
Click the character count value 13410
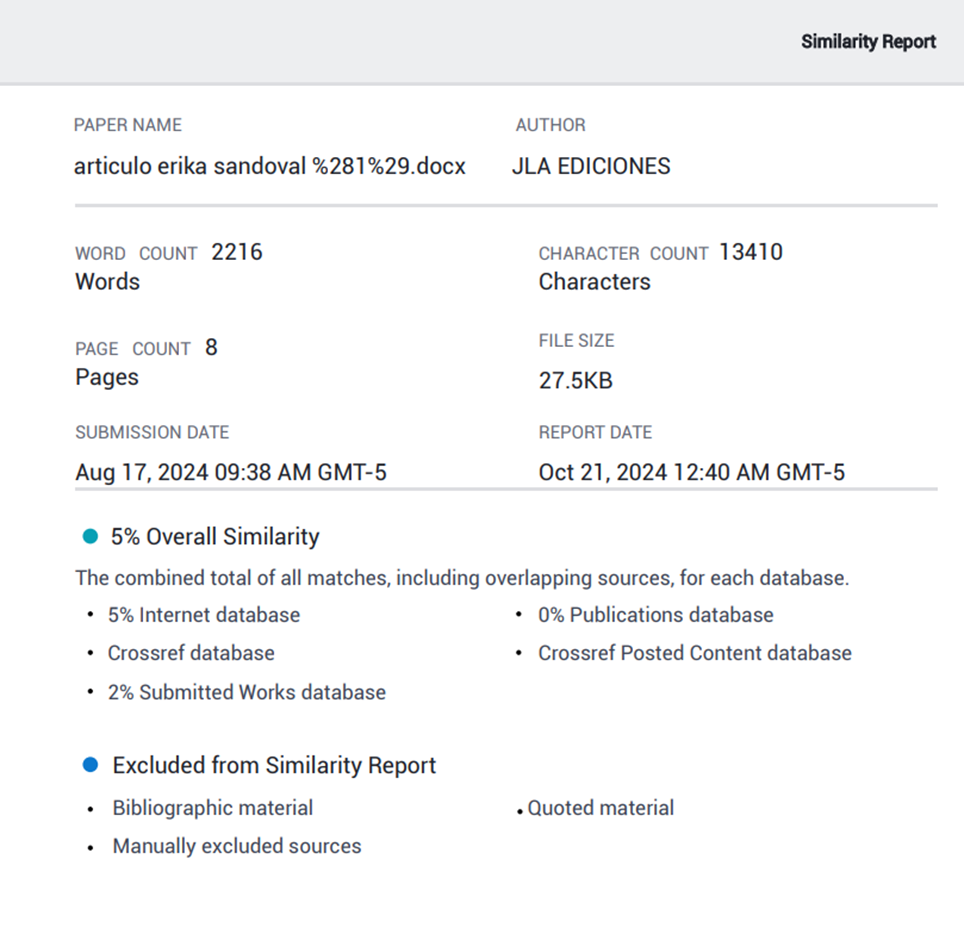[750, 252]
